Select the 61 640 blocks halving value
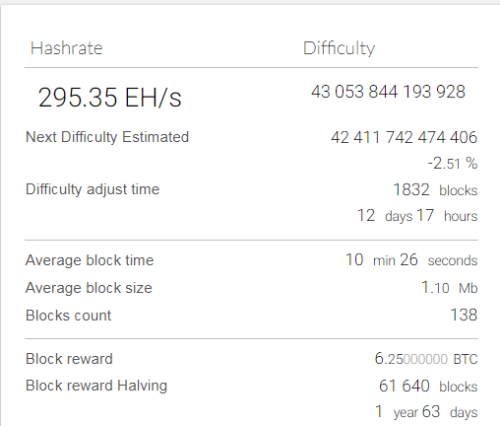This screenshot has width=500, height=426. click(x=428, y=386)
